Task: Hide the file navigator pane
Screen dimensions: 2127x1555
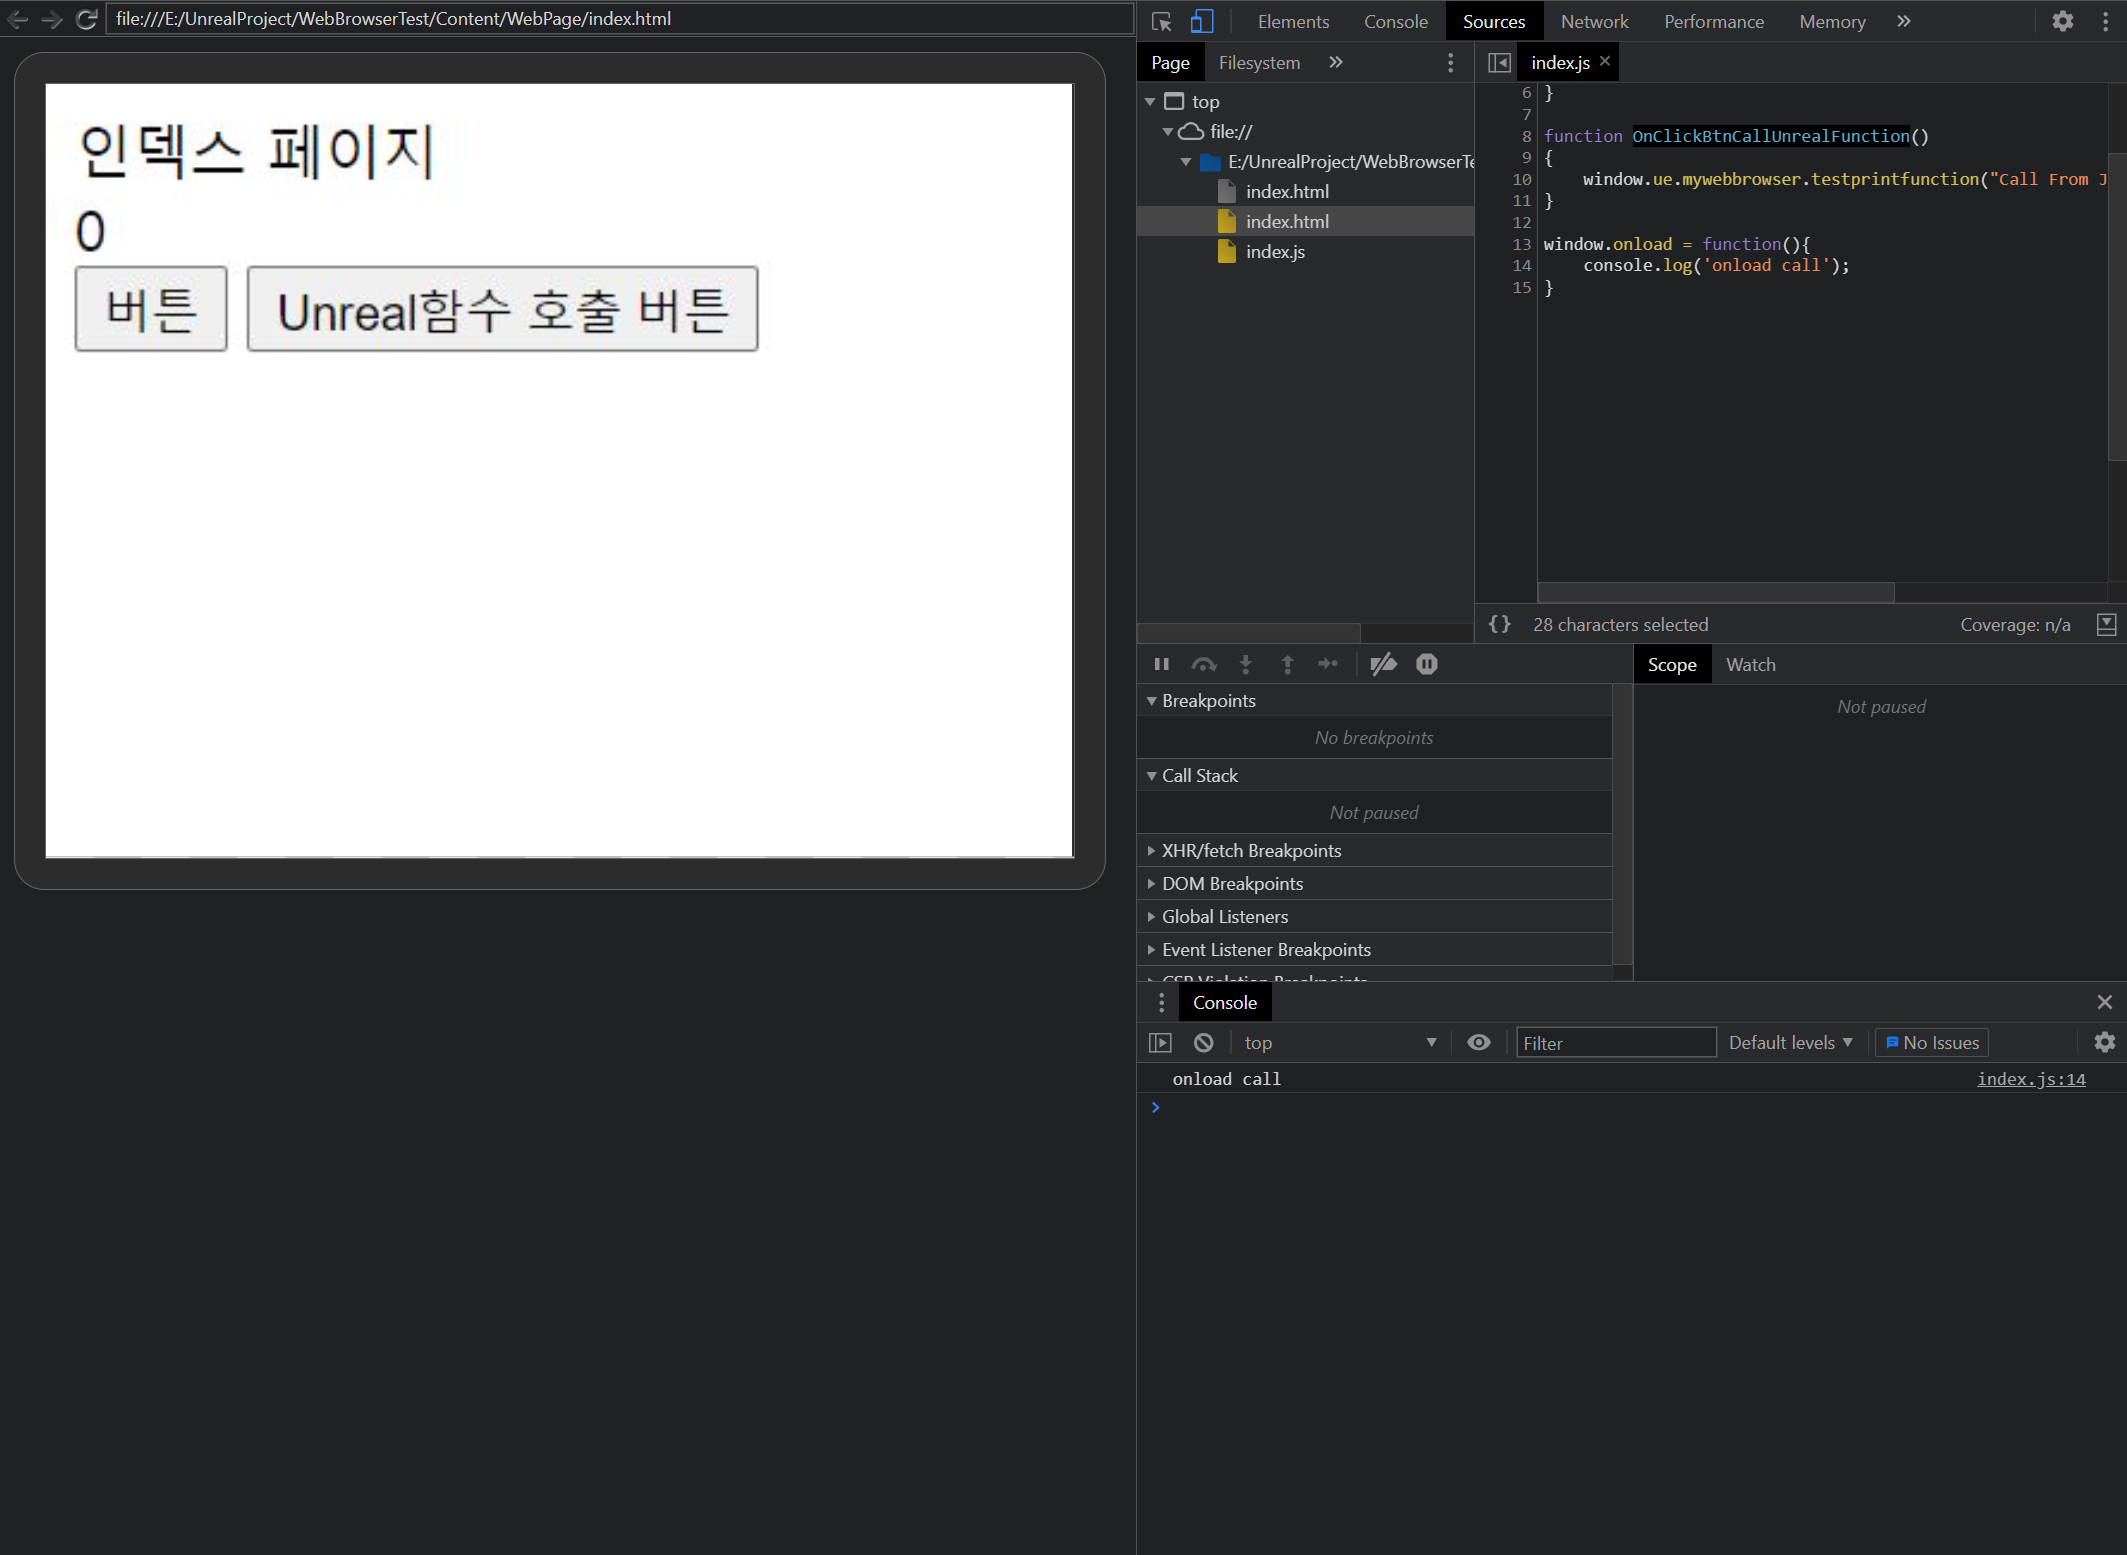Action: (1499, 62)
